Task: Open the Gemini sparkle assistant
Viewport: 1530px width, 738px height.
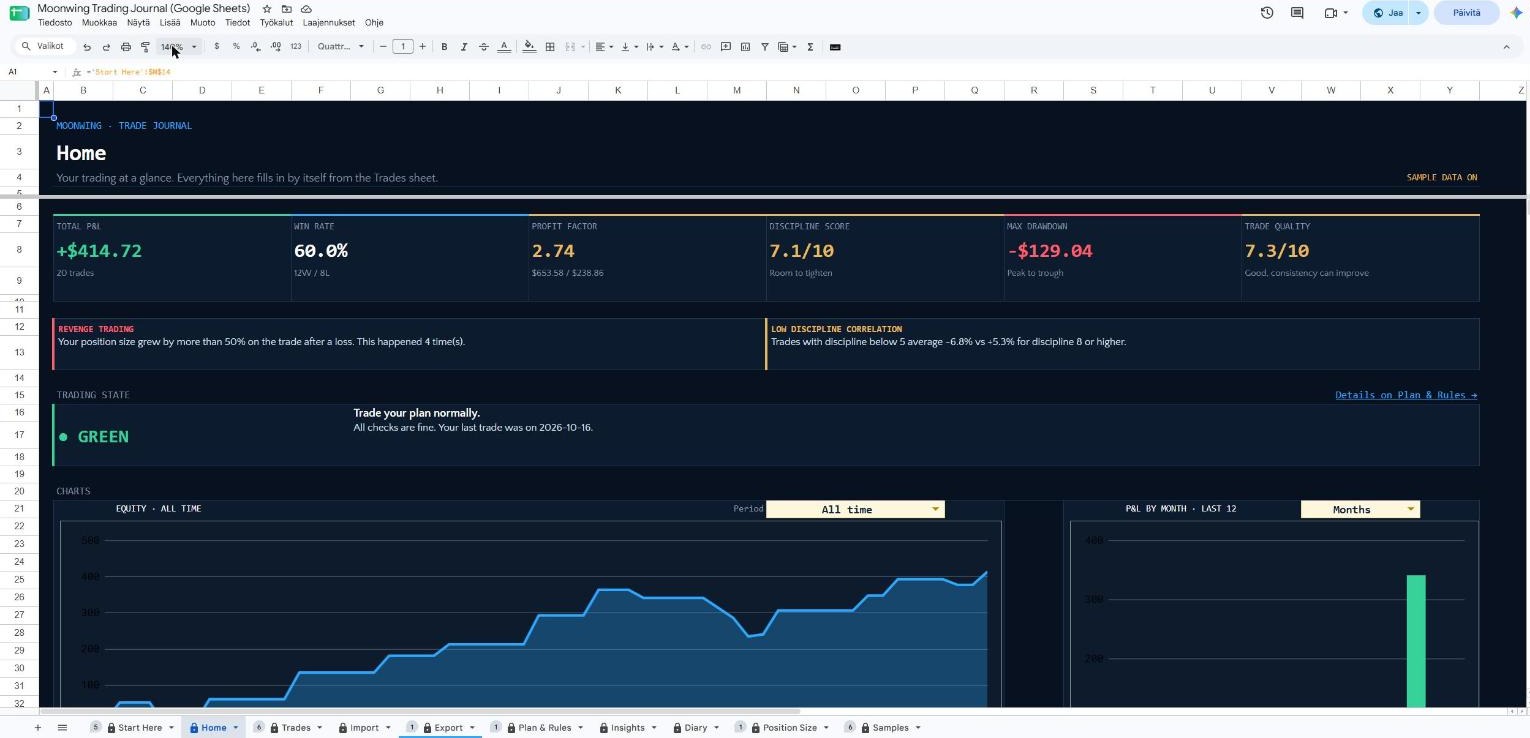Action: pyautogui.click(x=1516, y=13)
